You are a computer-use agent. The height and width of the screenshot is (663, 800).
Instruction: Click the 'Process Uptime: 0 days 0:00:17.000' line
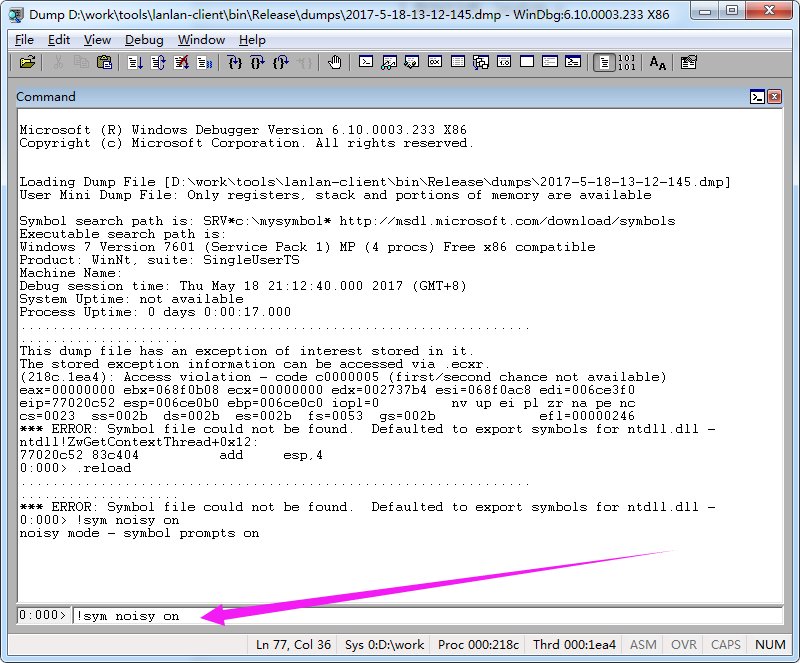pyautogui.click(x=155, y=312)
